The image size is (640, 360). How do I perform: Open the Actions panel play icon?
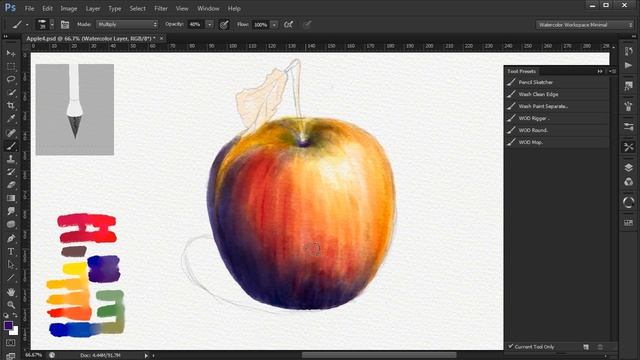pyautogui.click(x=629, y=65)
